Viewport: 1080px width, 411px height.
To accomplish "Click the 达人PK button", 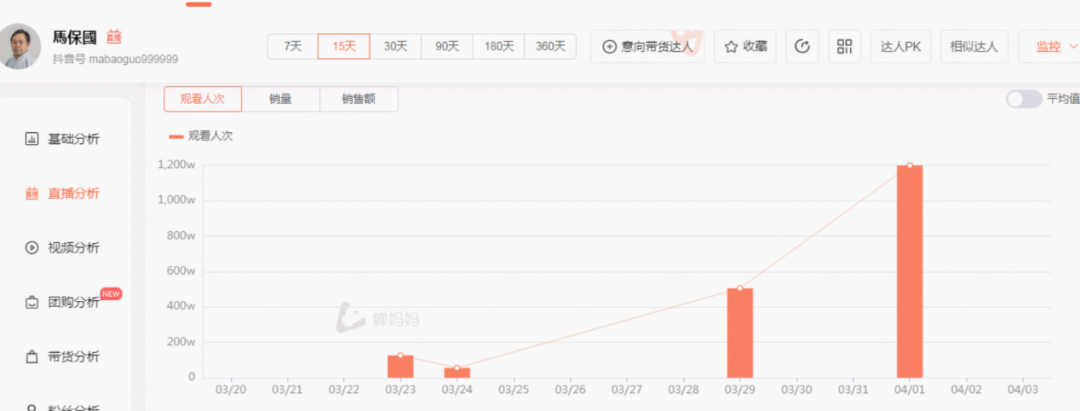I will pyautogui.click(x=900, y=46).
